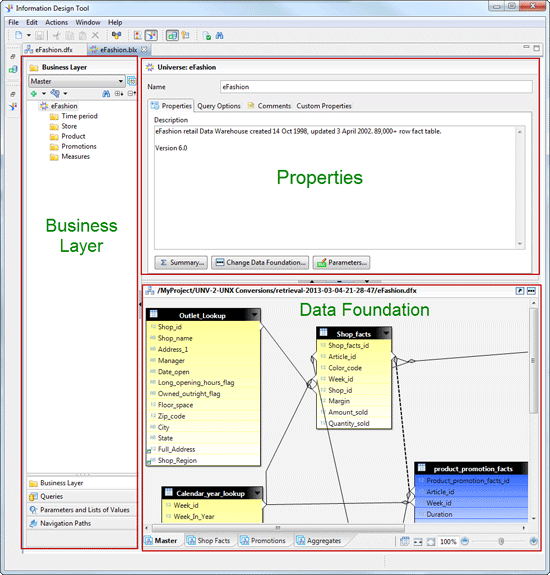Click the detach data foundation view icon

point(520,291)
